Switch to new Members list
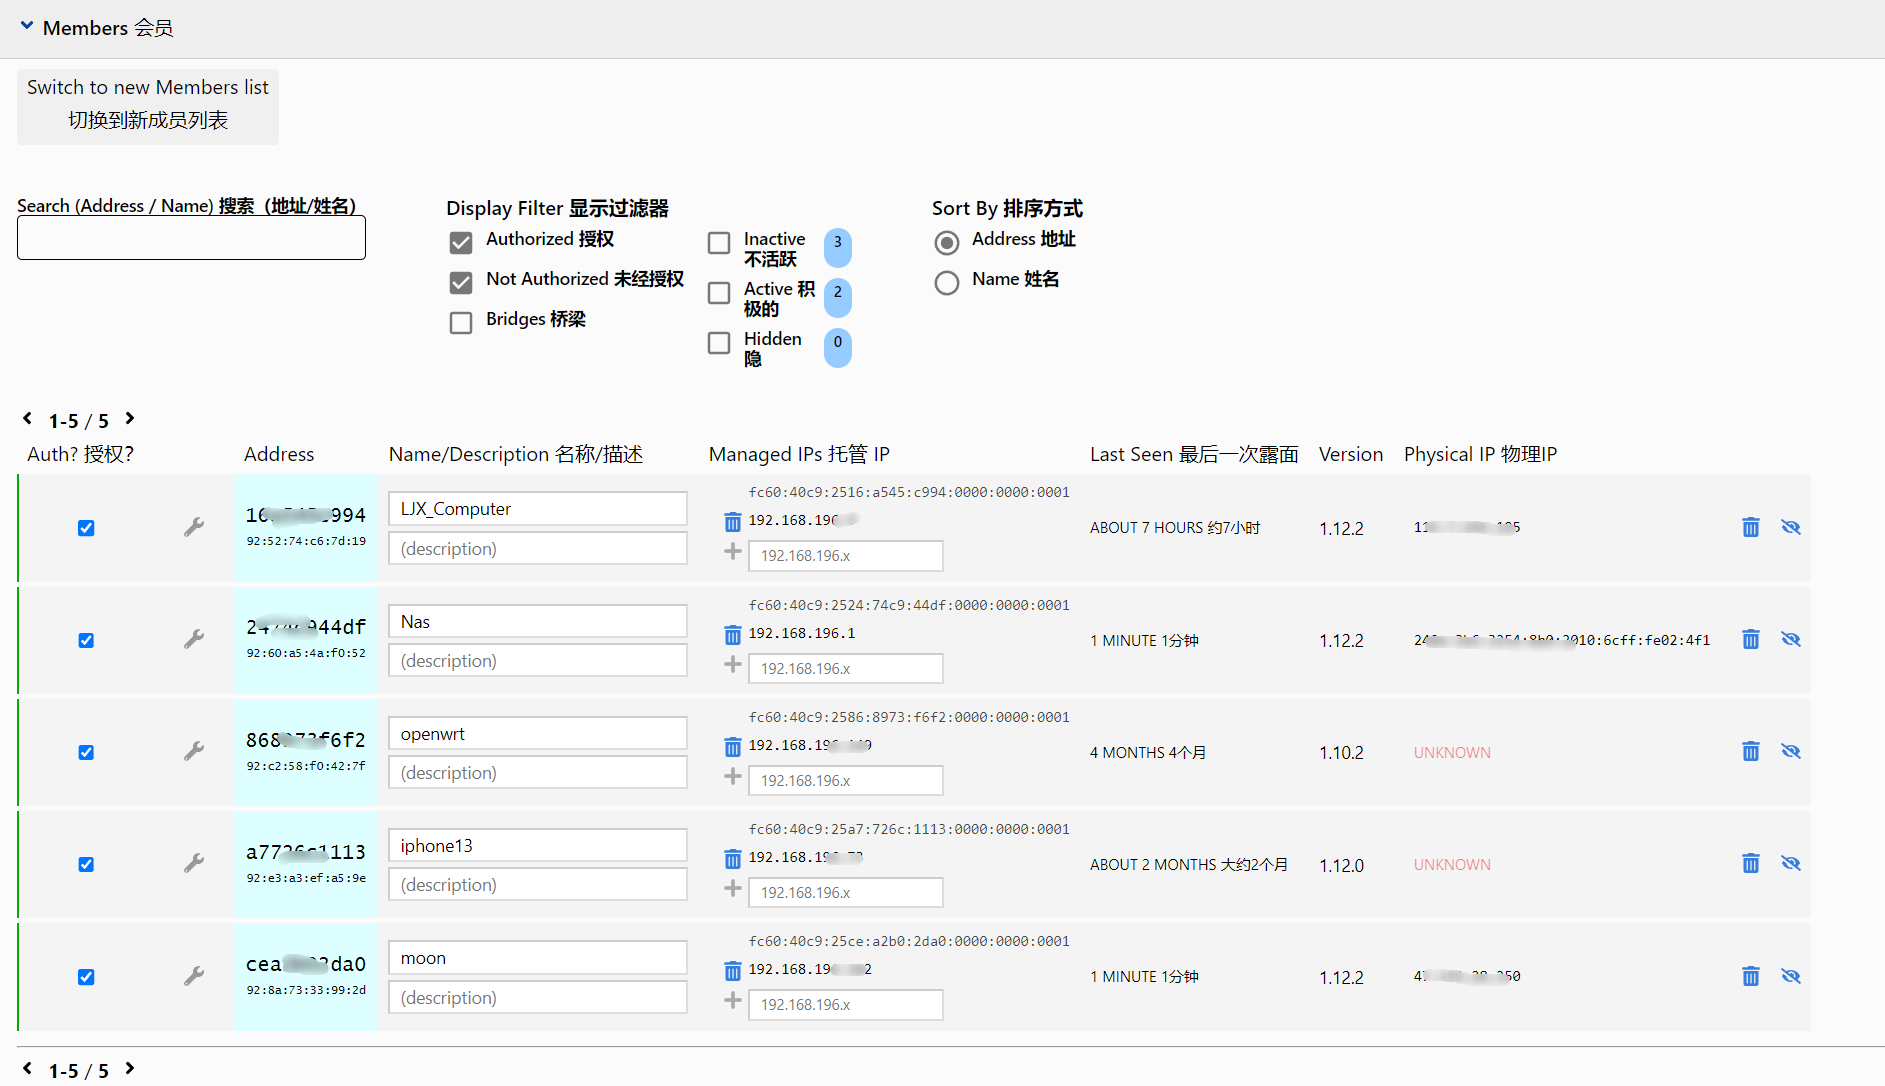Viewport: 1885px width, 1086px height. pyautogui.click(x=148, y=104)
